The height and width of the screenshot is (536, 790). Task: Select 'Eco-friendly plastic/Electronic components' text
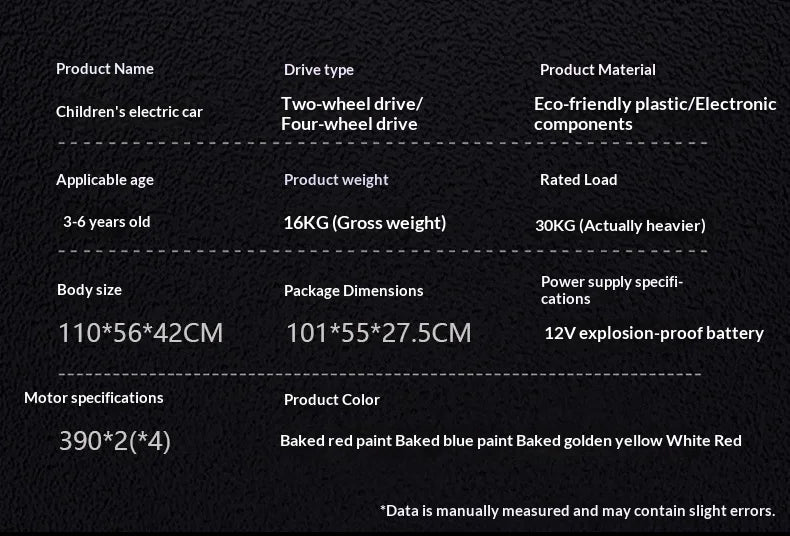655,114
